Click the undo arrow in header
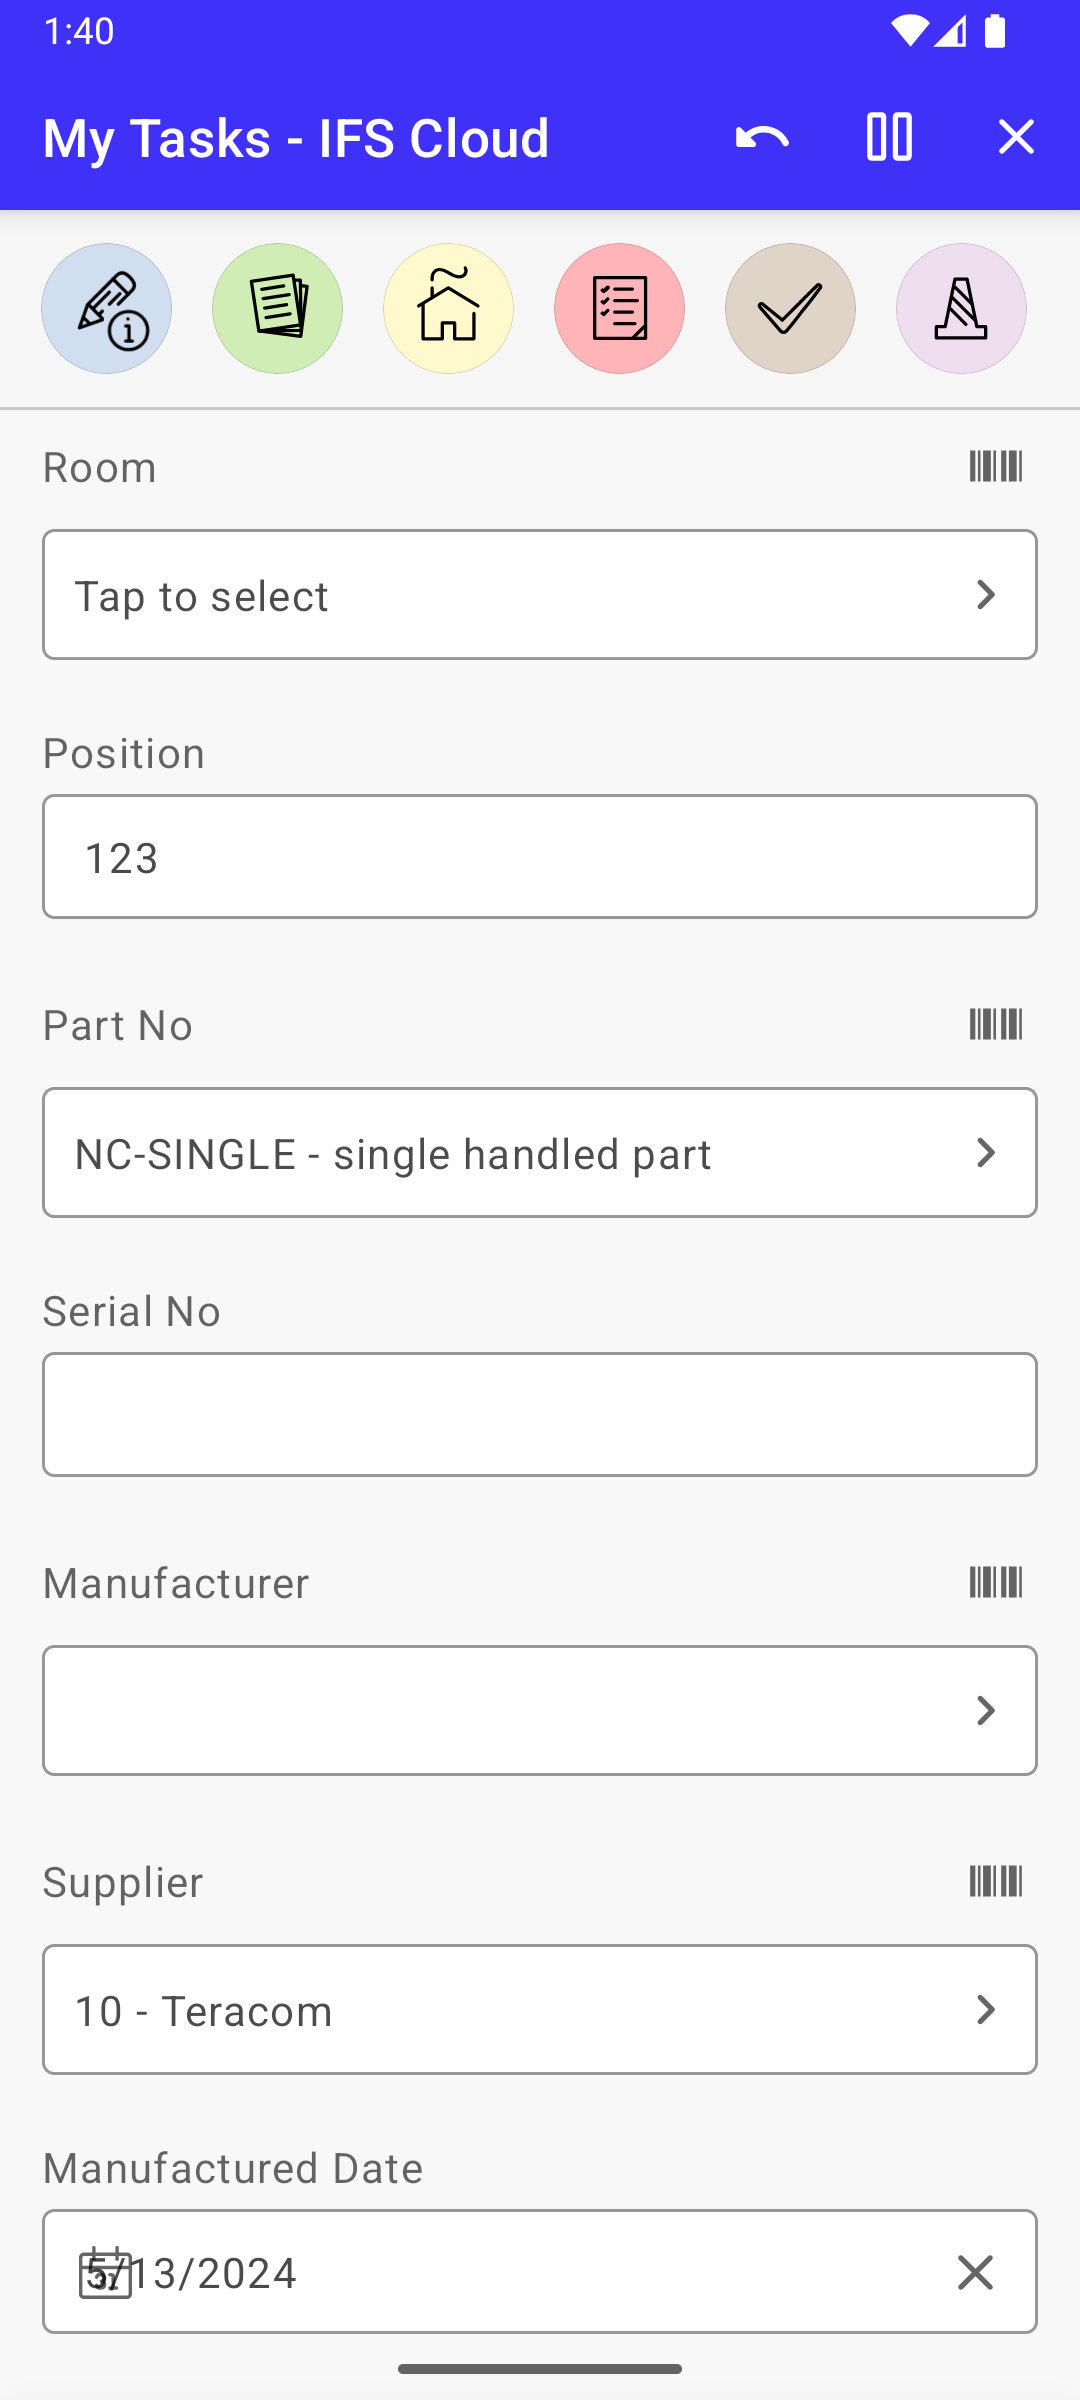Image resolution: width=1080 pixels, height=2400 pixels. (762, 137)
